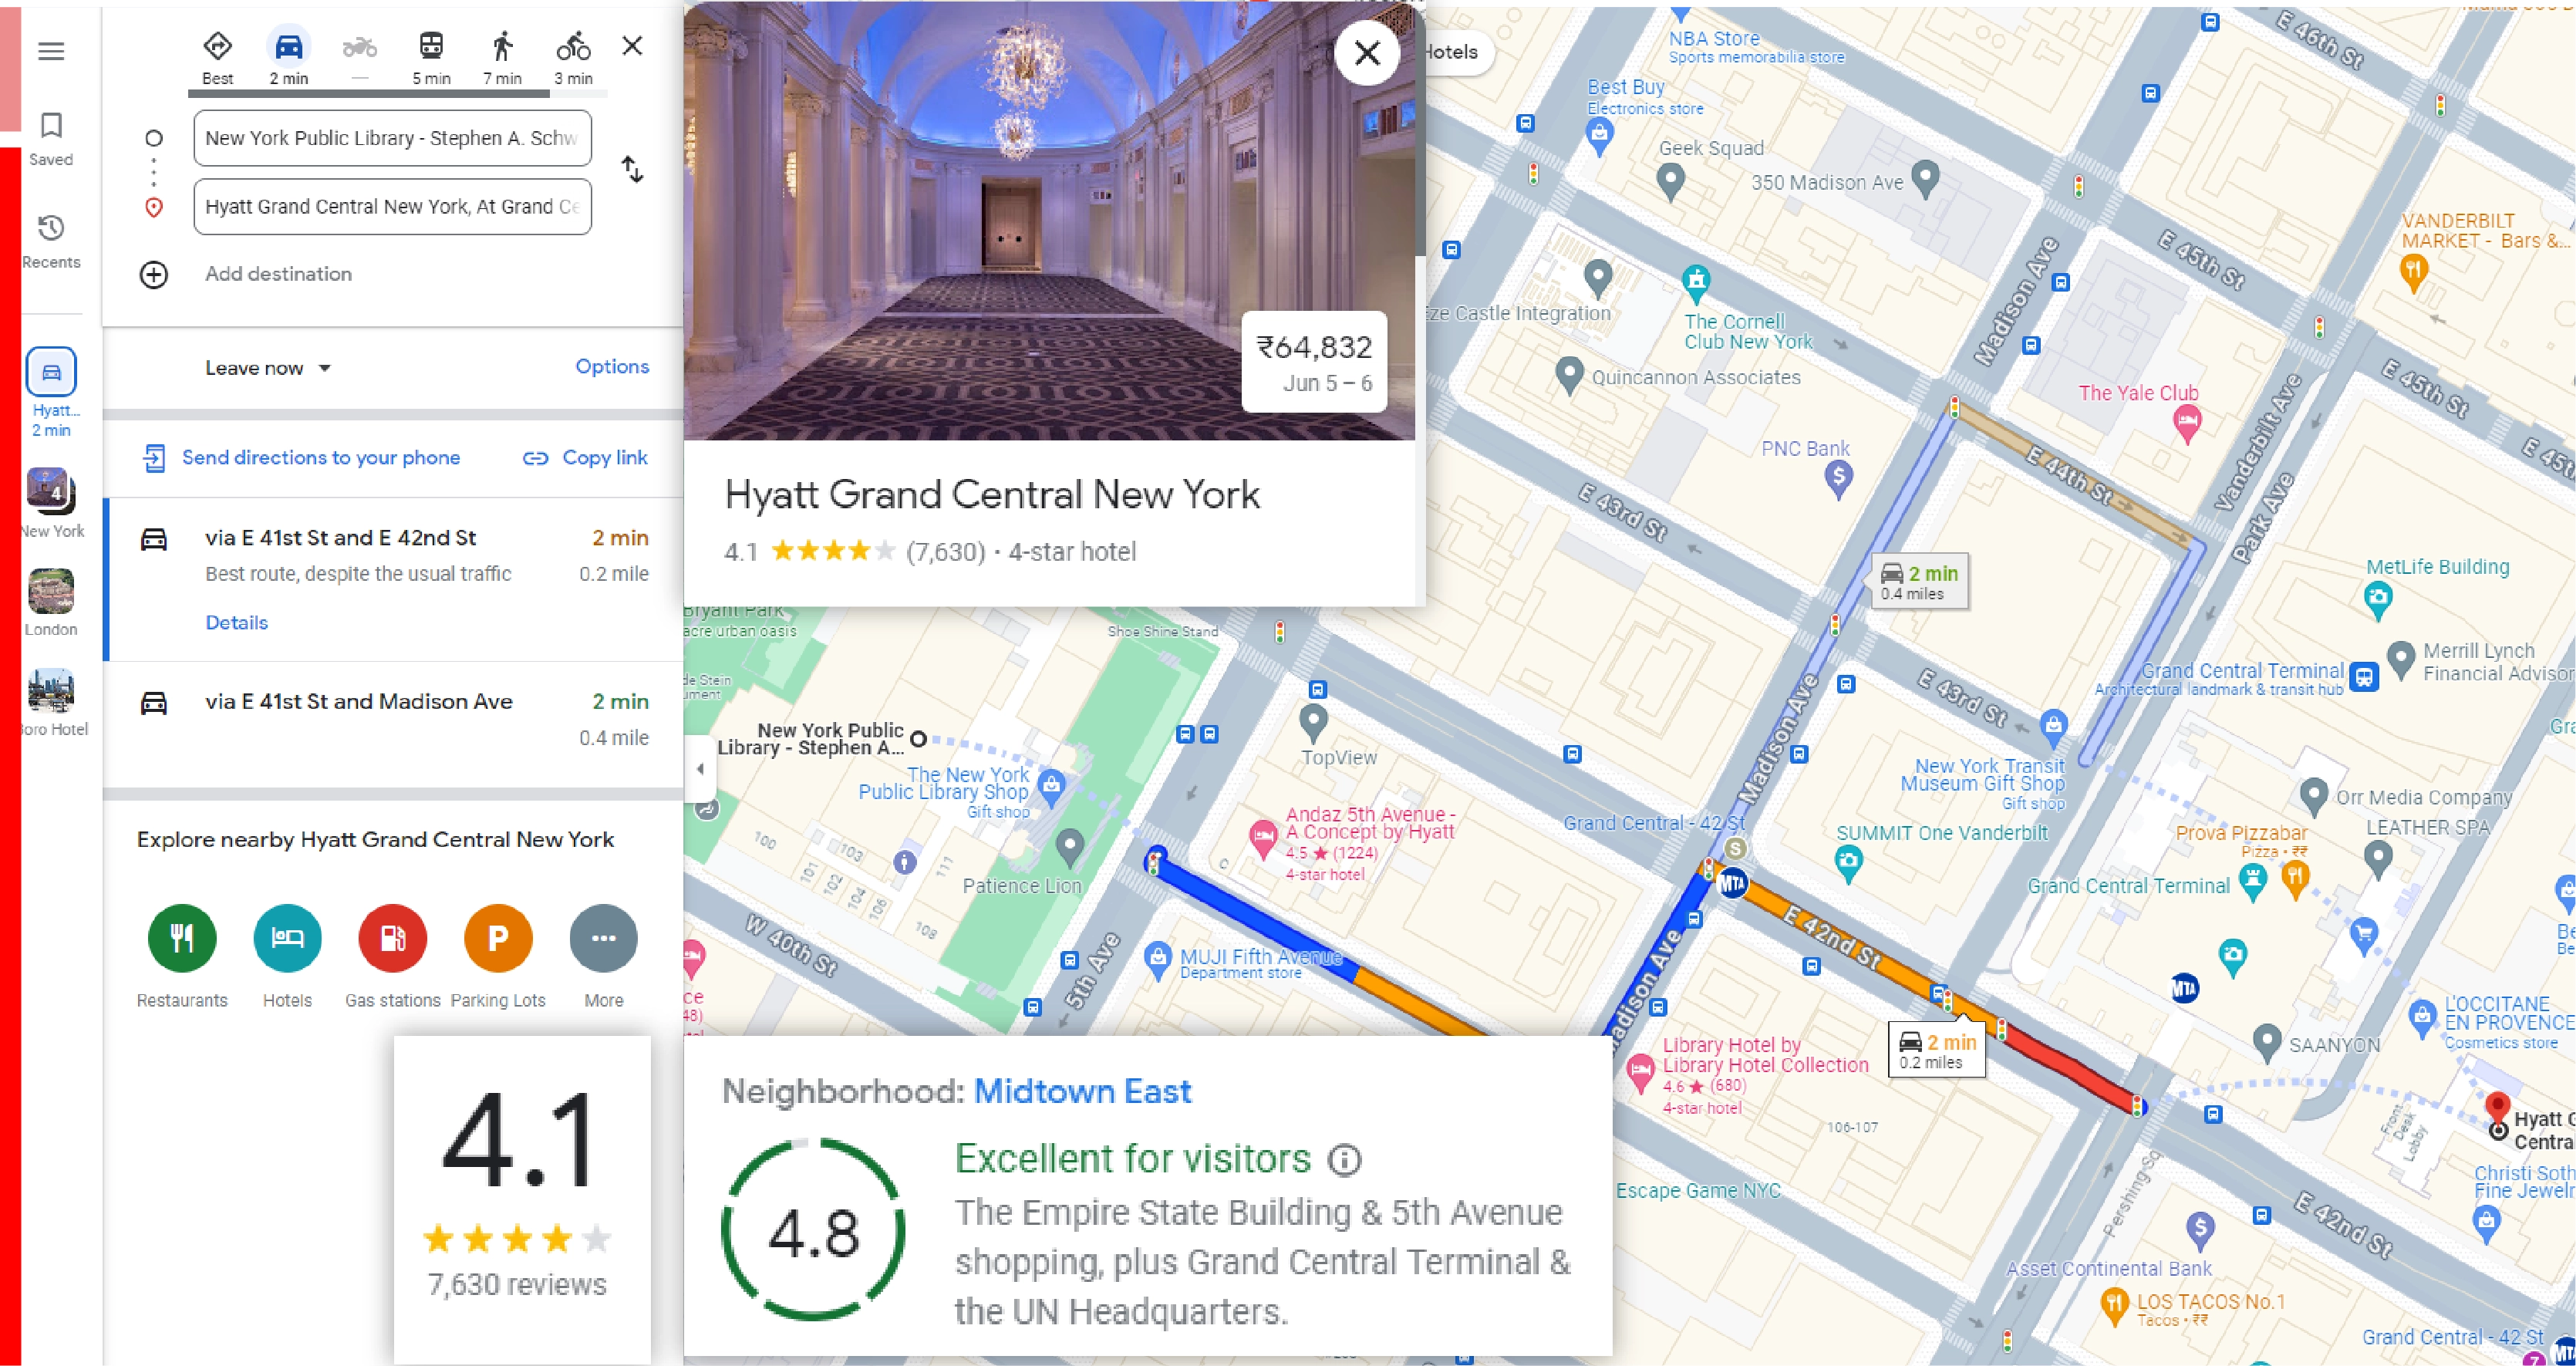
Task: Click the Options directions expander
Action: [x=610, y=366]
